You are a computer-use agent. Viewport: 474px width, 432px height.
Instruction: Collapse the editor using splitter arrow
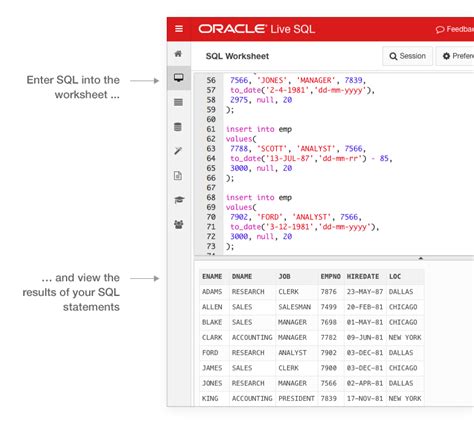point(421,258)
